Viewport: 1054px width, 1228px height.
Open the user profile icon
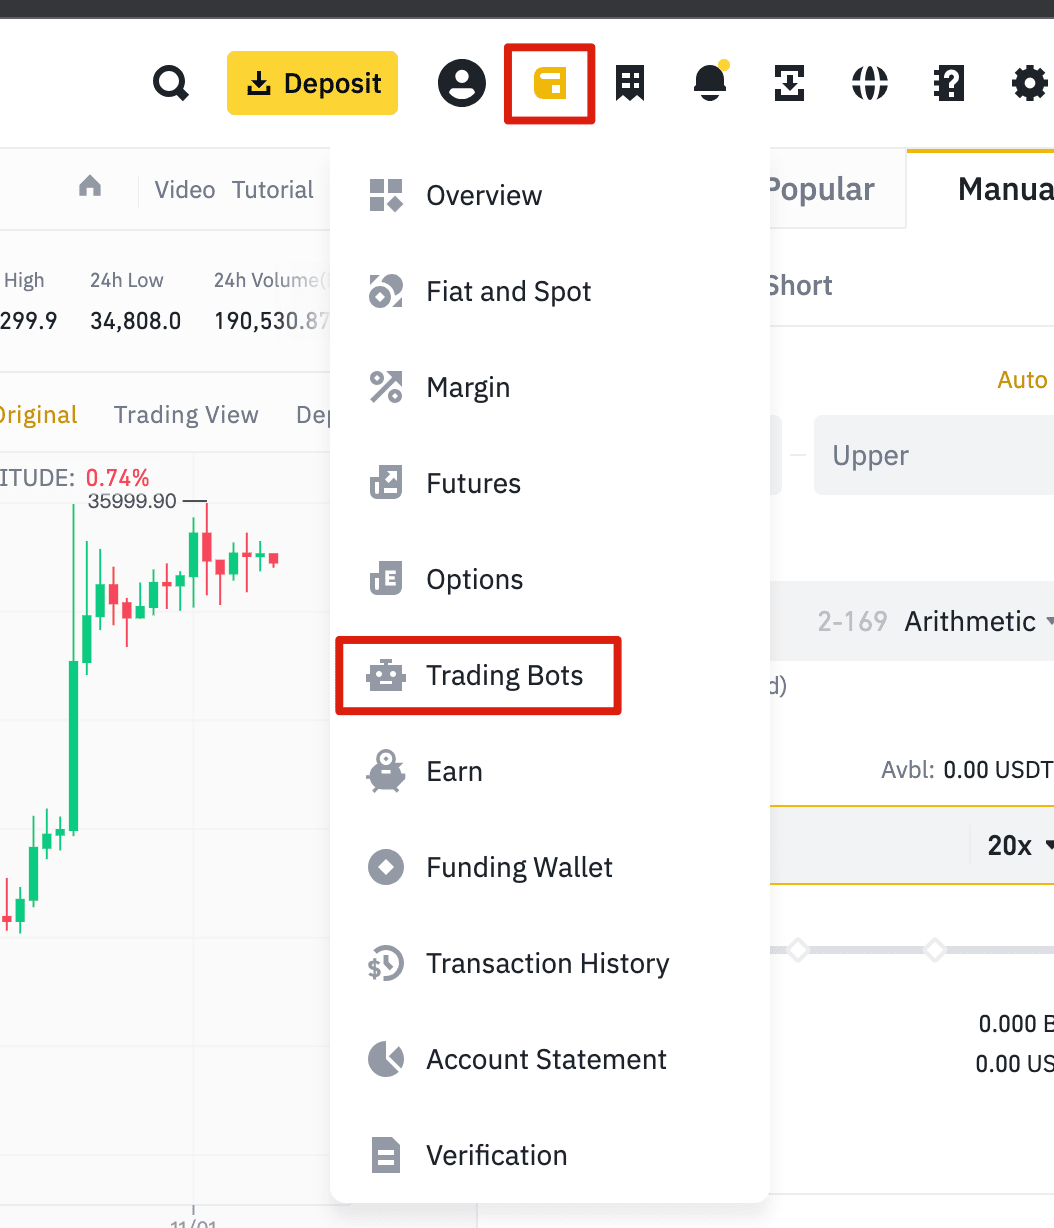pyautogui.click(x=462, y=84)
